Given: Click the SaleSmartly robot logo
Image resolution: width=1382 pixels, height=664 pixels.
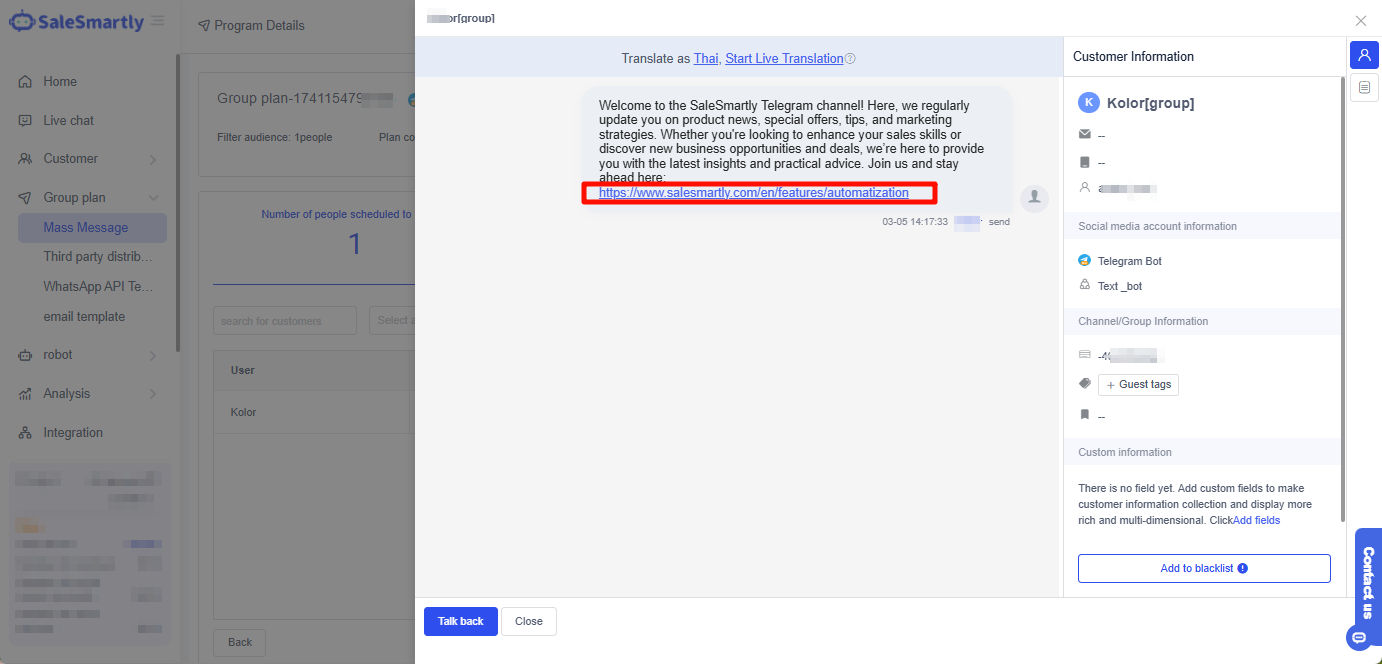Looking at the screenshot, I should [21, 20].
